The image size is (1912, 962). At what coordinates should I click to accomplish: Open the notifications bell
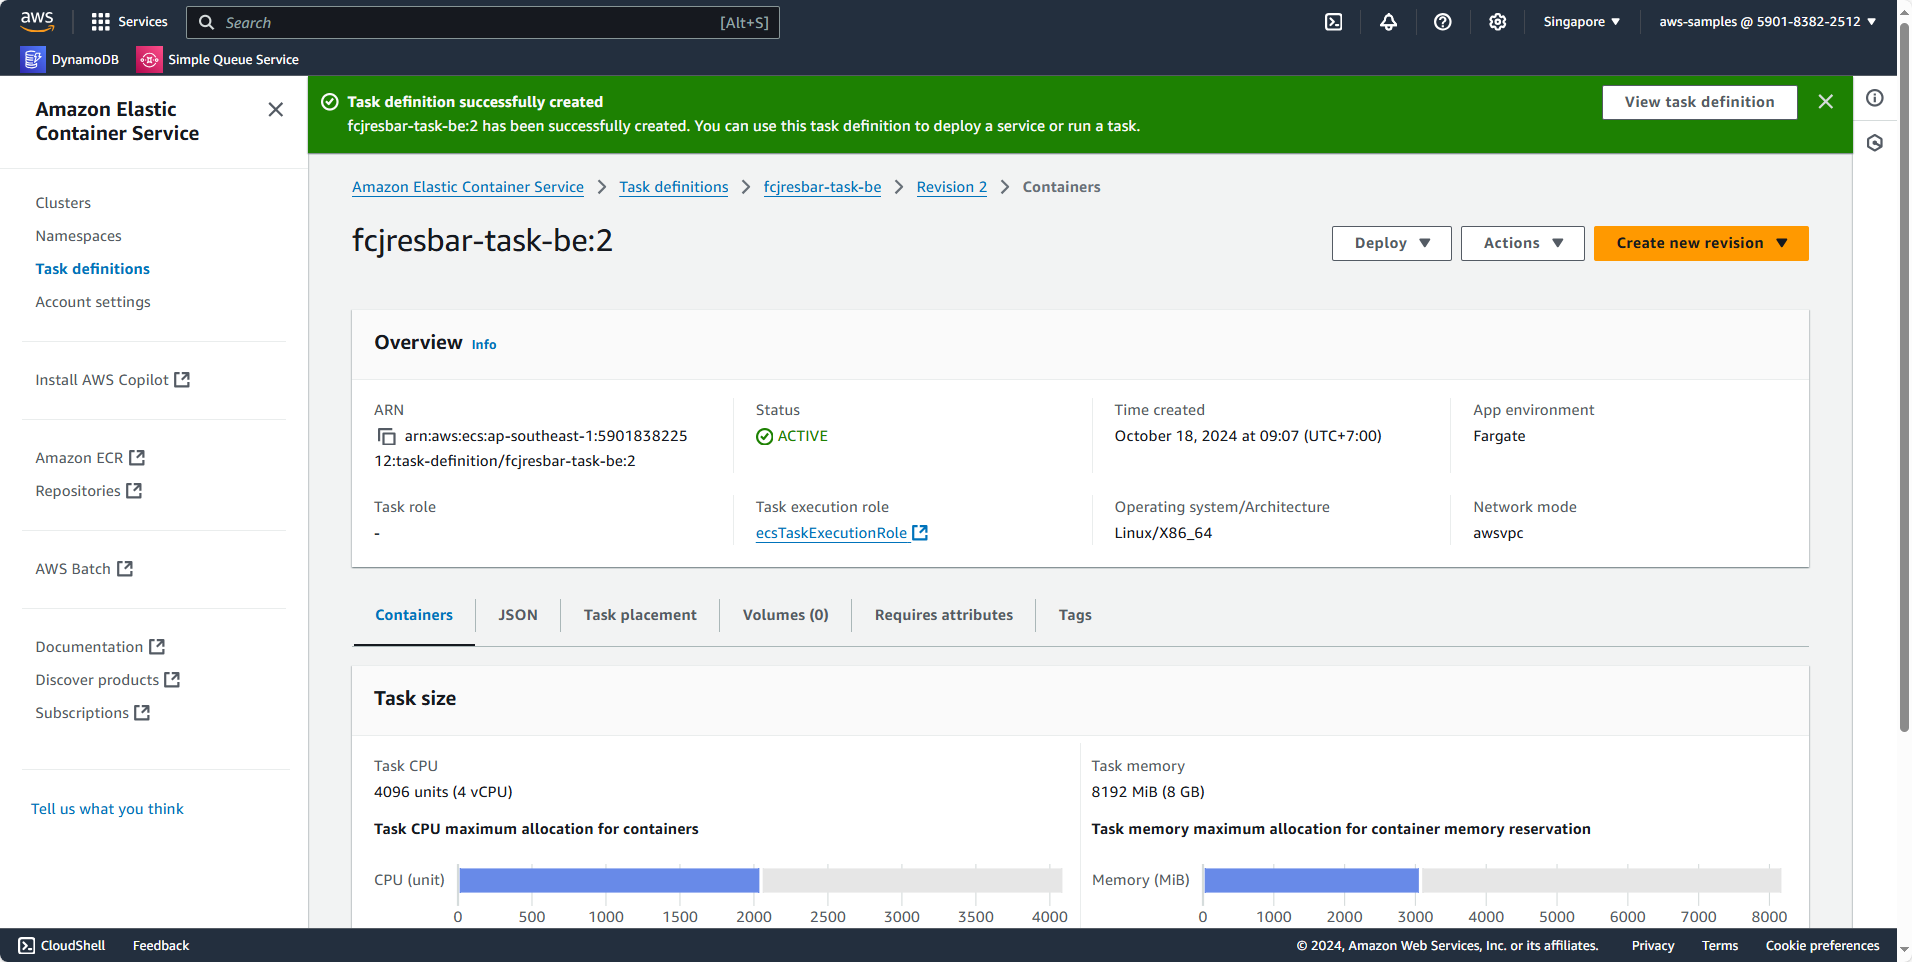point(1388,22)
